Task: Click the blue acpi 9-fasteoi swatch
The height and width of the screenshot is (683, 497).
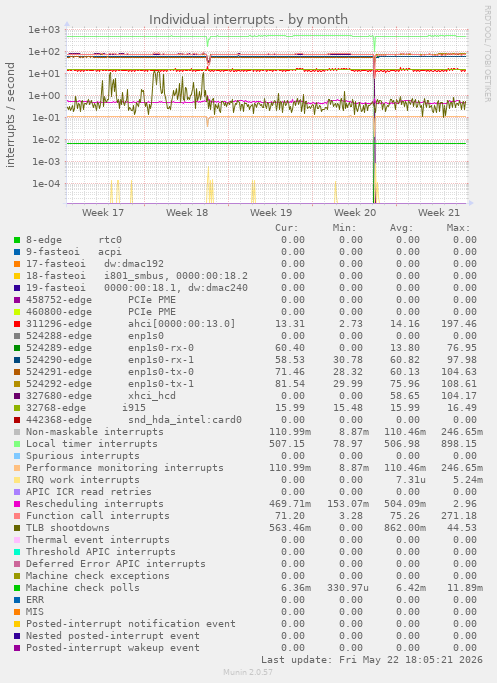Action: 17,252
